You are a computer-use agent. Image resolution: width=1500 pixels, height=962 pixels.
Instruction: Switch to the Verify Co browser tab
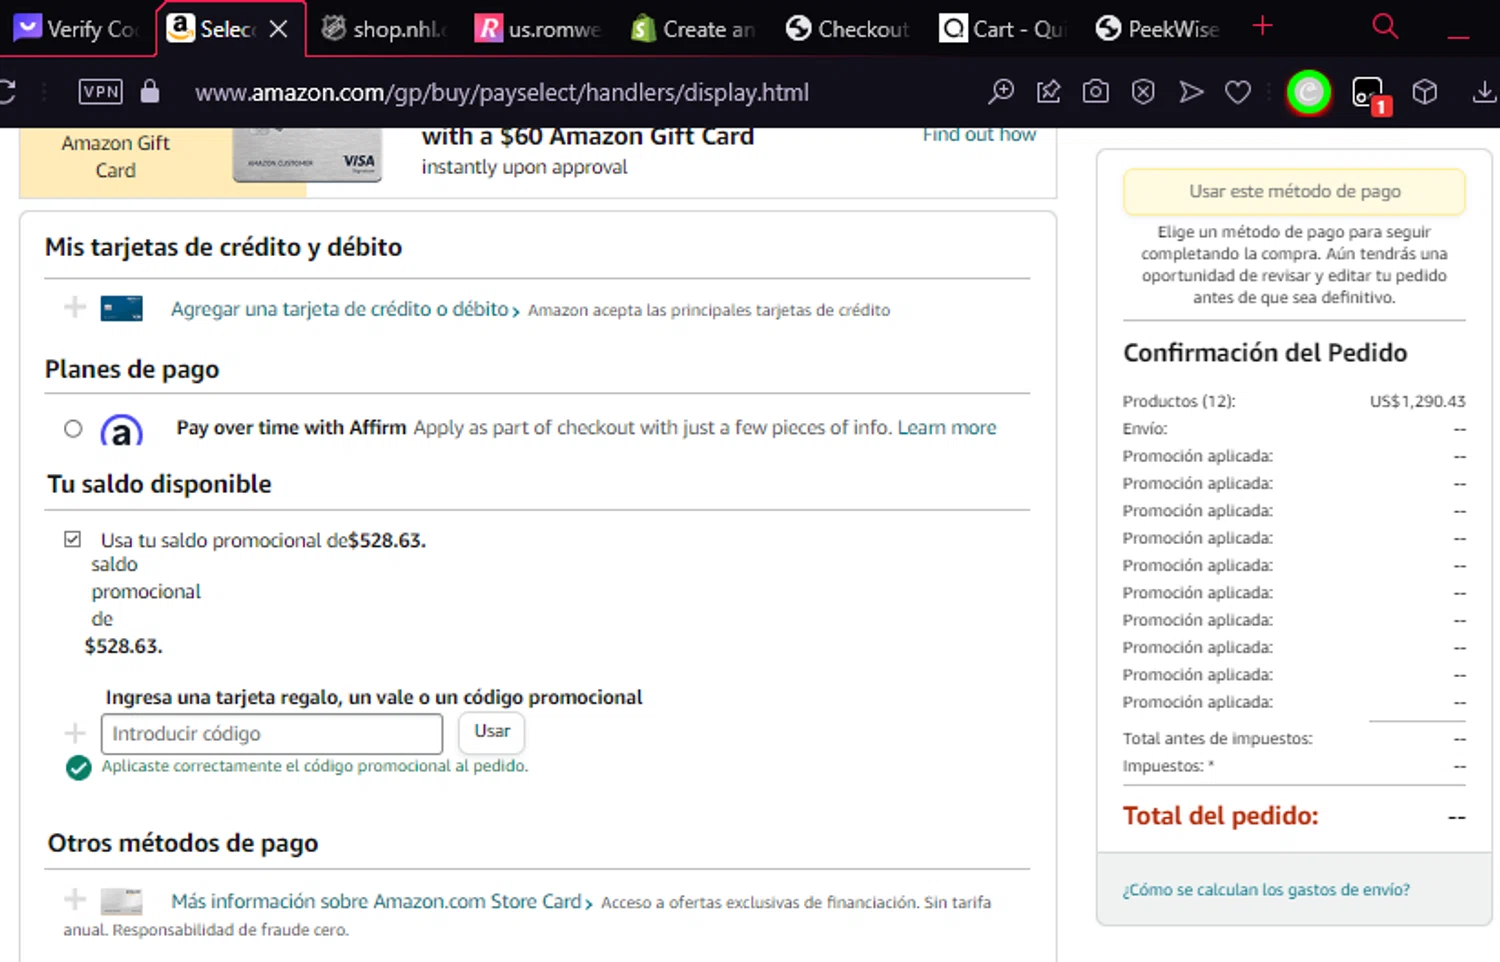tap(76, 29)
